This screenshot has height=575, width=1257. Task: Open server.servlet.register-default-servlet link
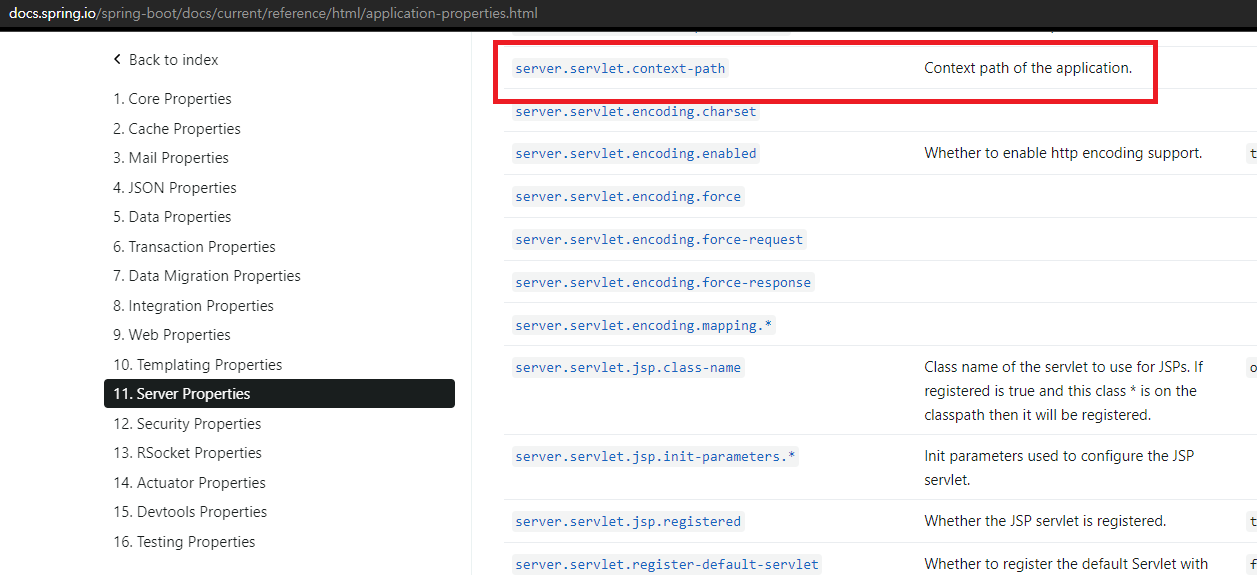pos(667,565)
